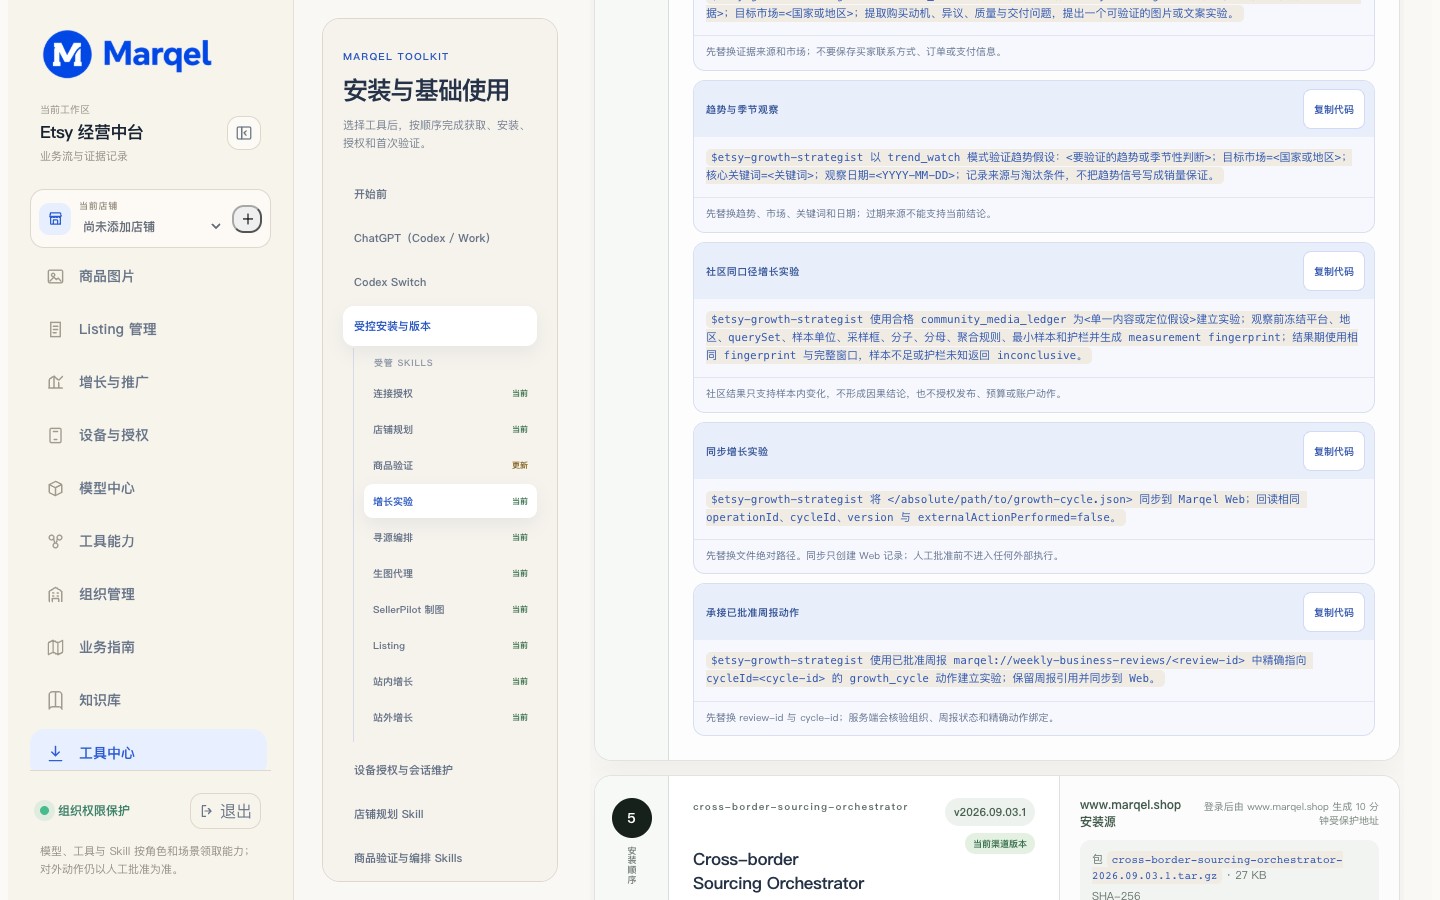Open the shop selector dropdown chevron

[x=216, y=227]
